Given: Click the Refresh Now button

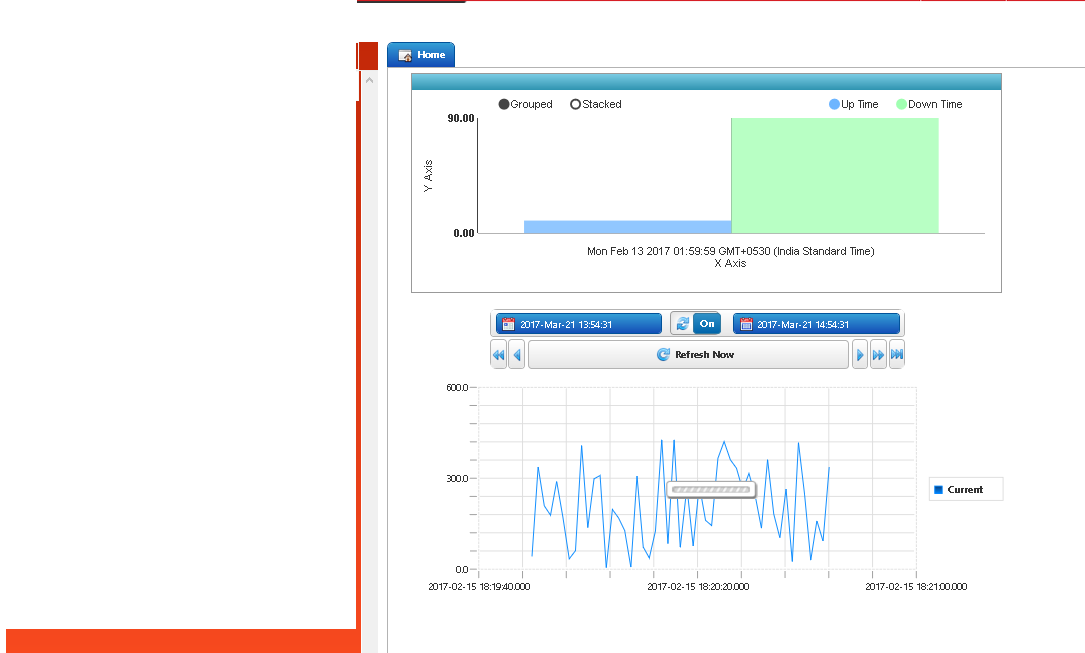Looking at the screenshot, I should click(x=689, y=354).
